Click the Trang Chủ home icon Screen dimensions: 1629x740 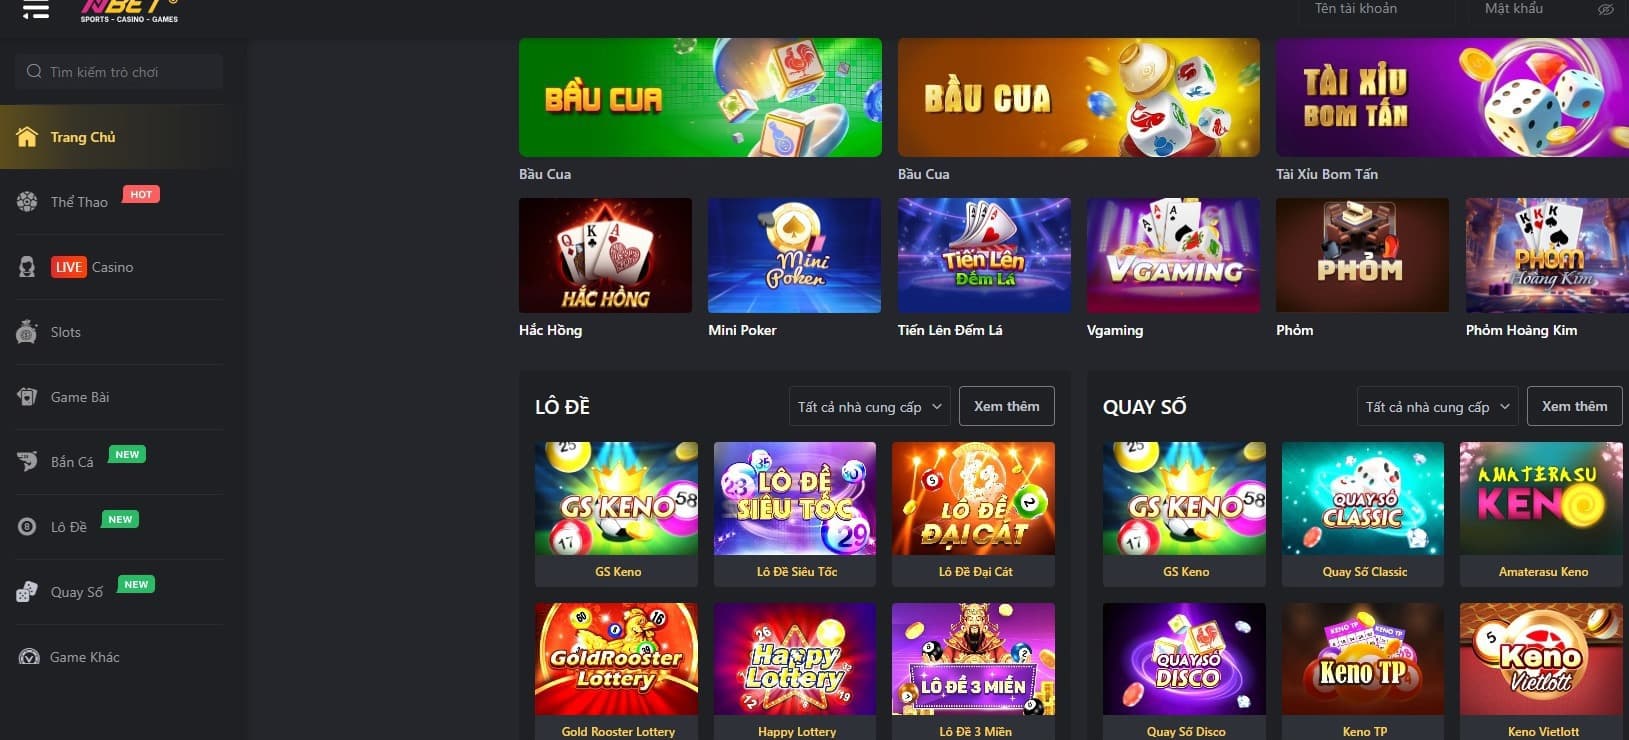27,137
